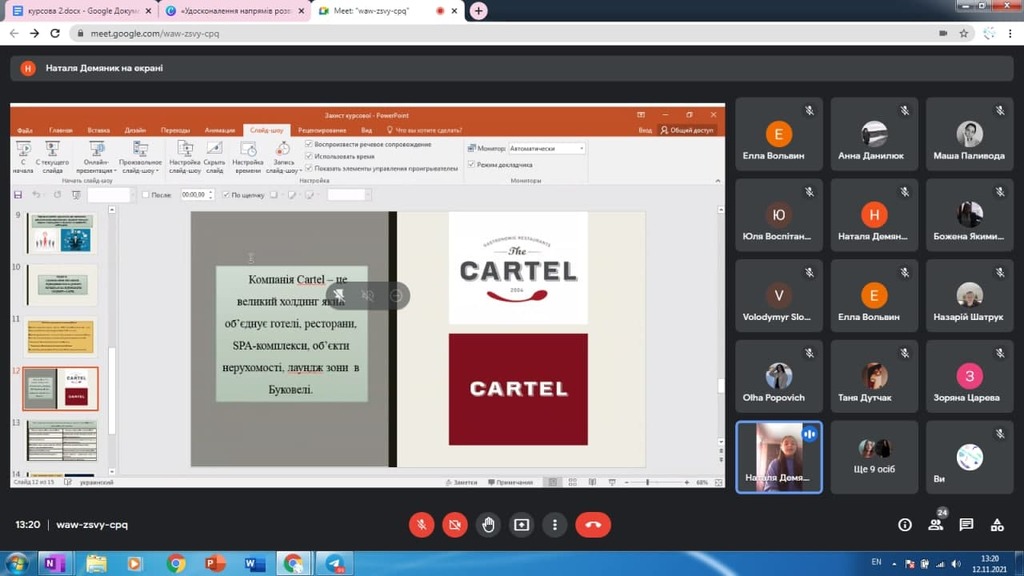Show the participants list with 24 badge
1024x576 pixels.
936,524
